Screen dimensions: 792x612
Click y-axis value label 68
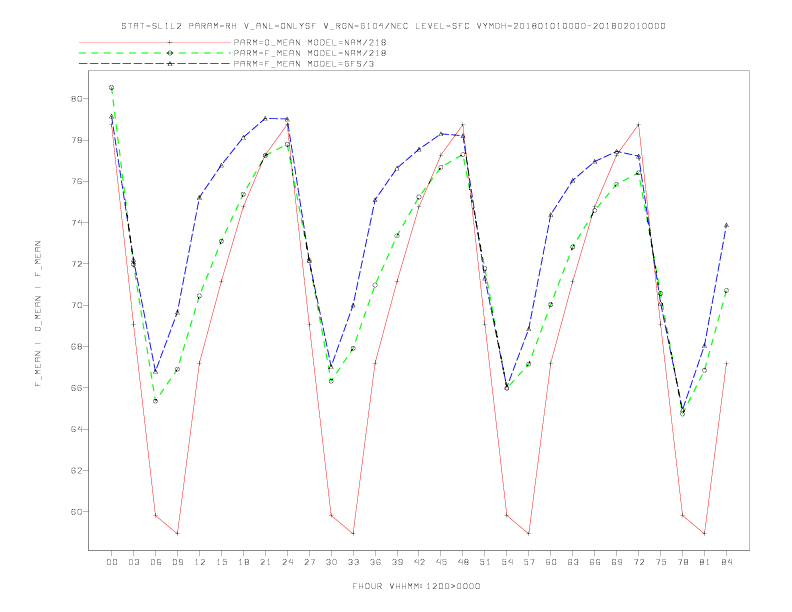pyautogui.click(x=76, y=346)
